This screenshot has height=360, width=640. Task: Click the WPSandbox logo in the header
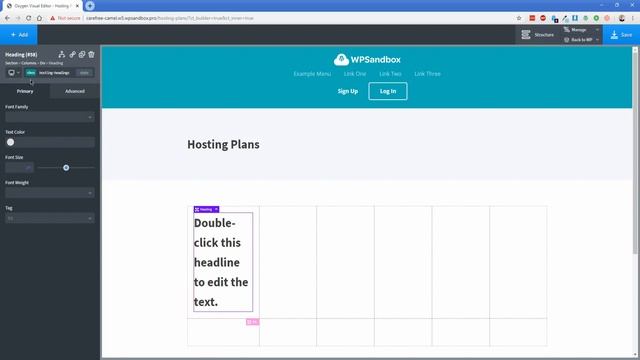tap(367, 60)
